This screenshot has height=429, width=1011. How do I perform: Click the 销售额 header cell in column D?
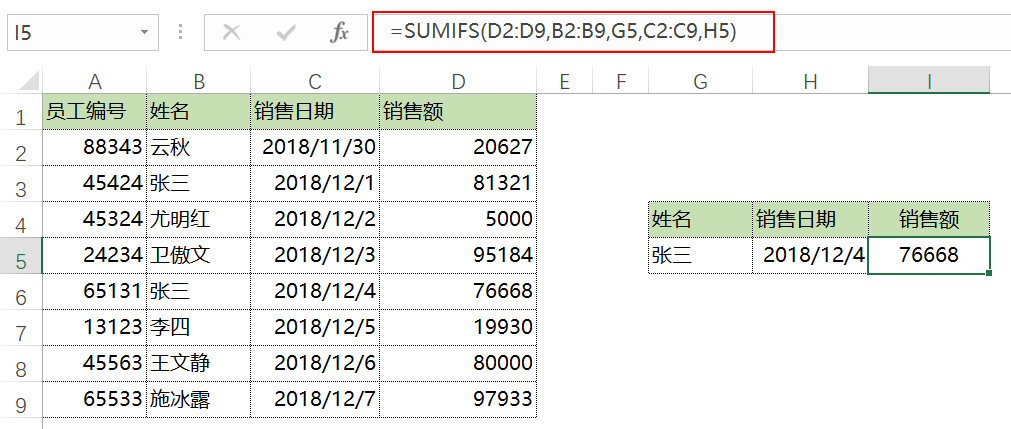[458, 112]
